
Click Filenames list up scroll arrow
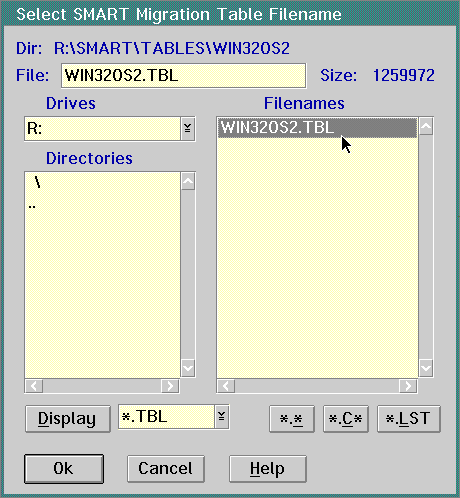[426, 126]
